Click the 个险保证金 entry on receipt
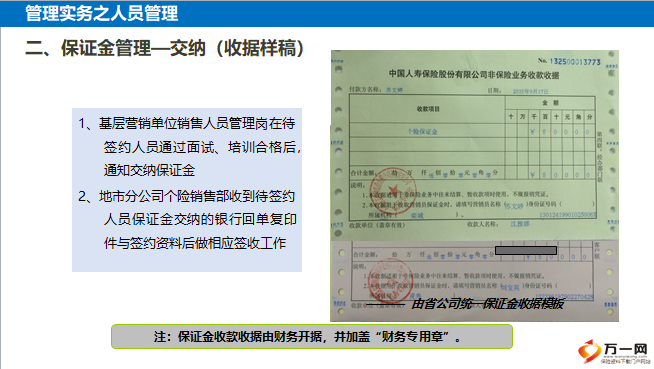Image resolution: width=654 pixels, height=369 pixels. pos(422,131)
